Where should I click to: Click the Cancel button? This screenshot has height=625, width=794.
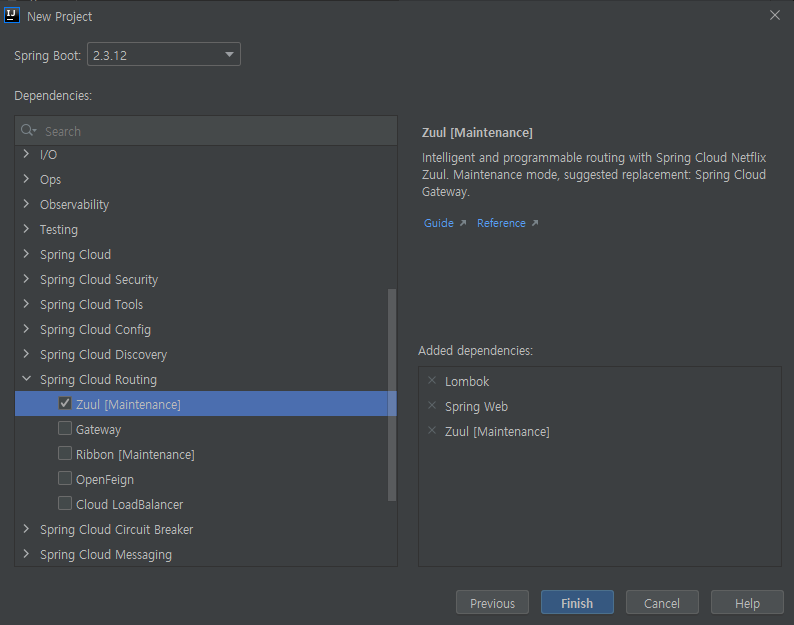(x=662, y=603)
